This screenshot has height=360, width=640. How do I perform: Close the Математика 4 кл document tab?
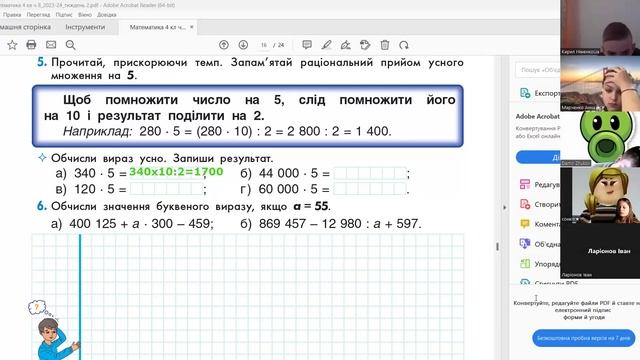point(192,27)
